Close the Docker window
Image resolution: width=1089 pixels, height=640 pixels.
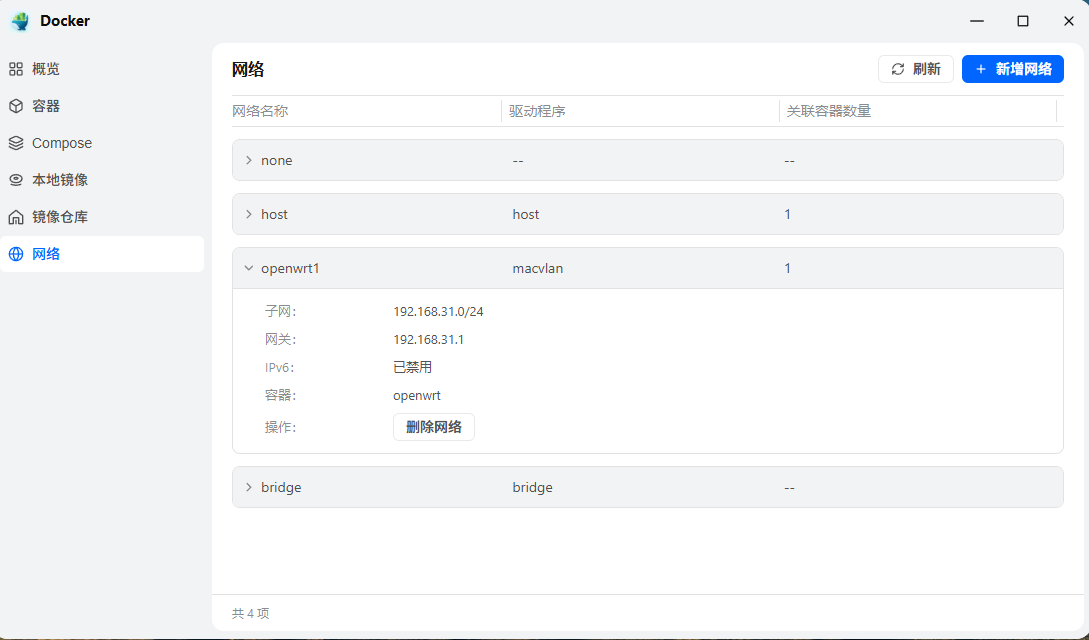[1069, 21]
